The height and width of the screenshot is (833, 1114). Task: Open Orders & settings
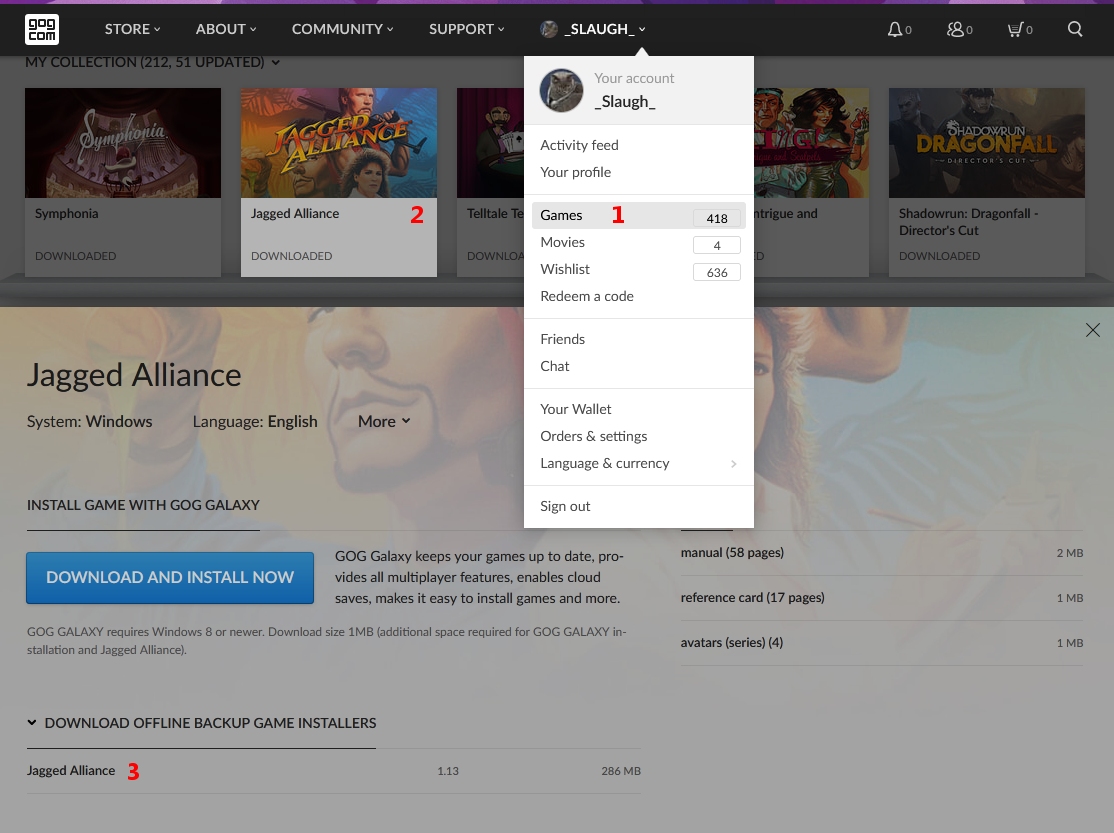click(594, 436)
